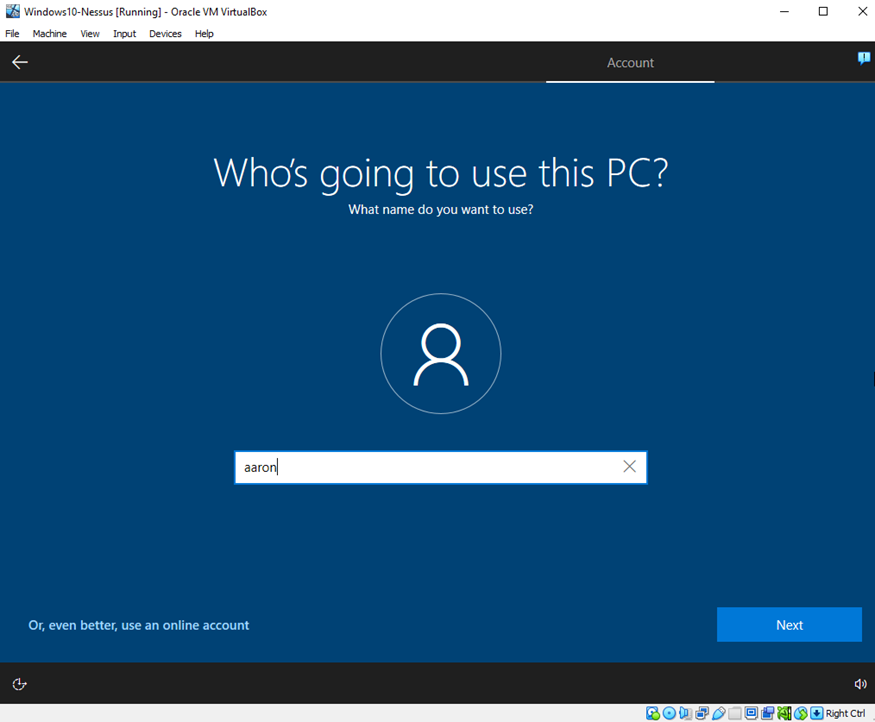This screenshot has width=875, height=722.
Task: Open the Machine menu
Action: pyautogui.click(x=49, y=34)
